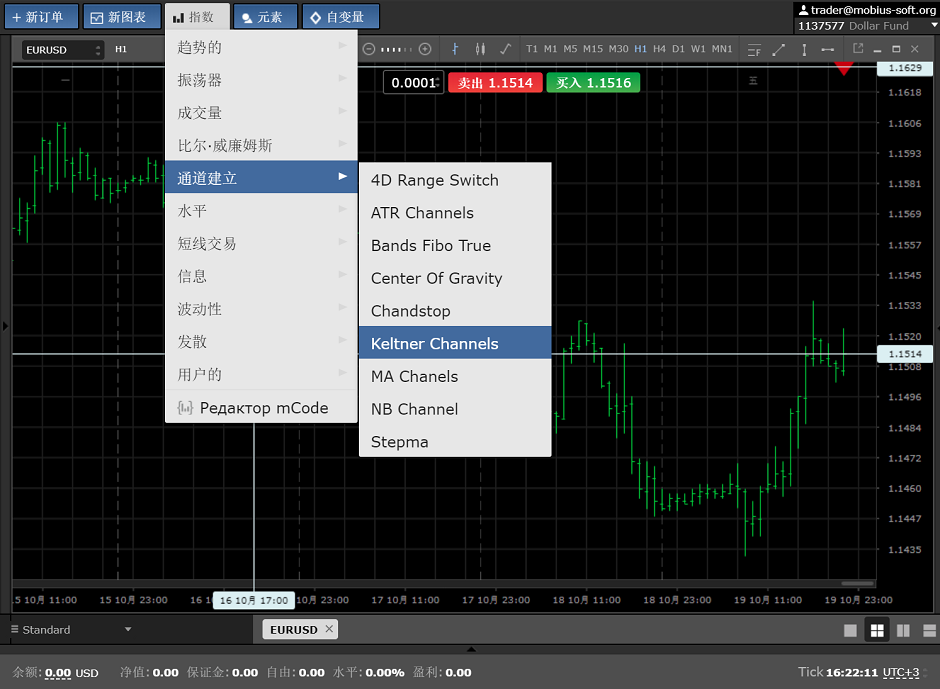Click the green 买入 1.1516 buy button
This screenshot has height=689, width=940.
[593, 82]
